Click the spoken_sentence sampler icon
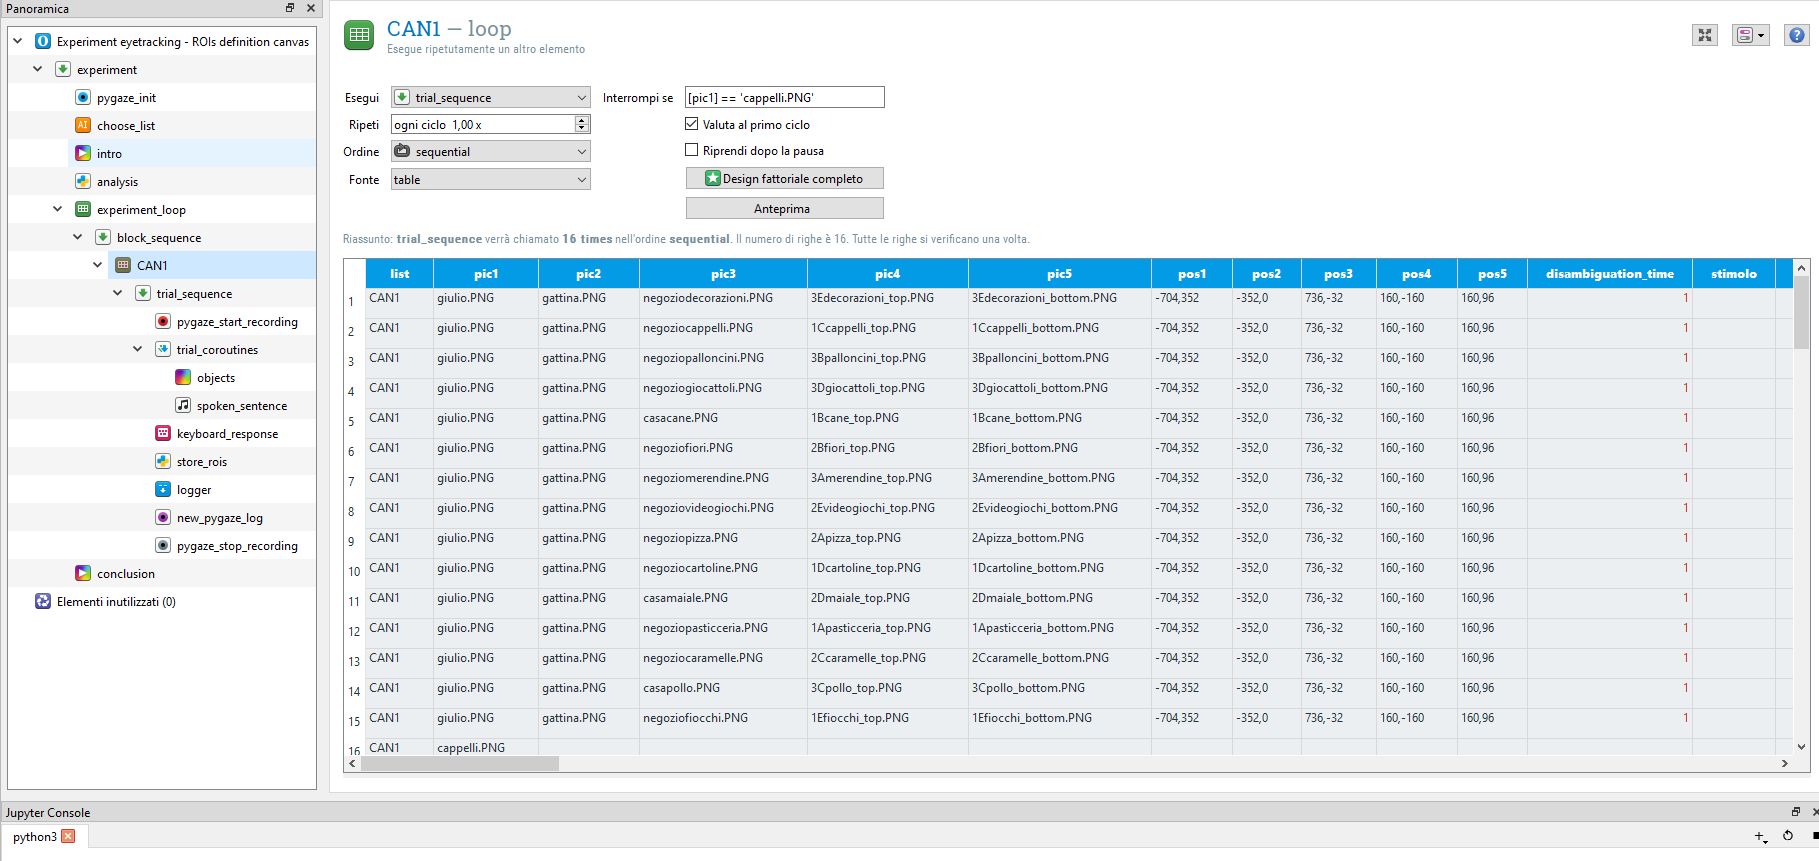 183,406
